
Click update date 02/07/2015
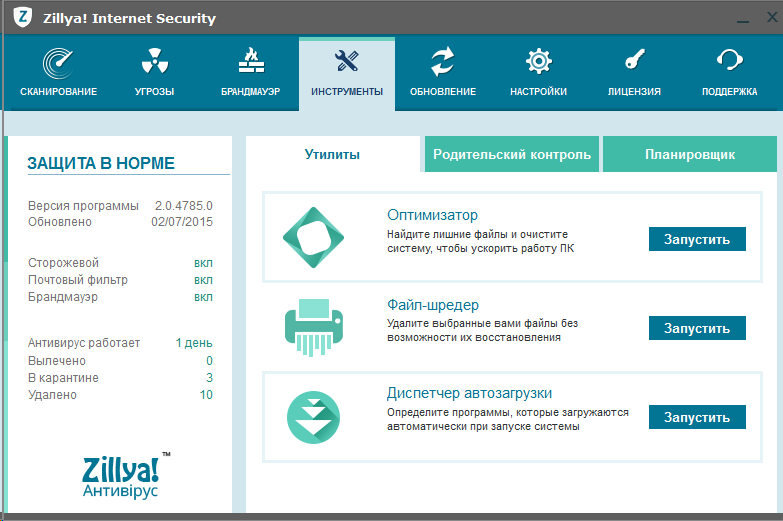[x=182, y=222]
